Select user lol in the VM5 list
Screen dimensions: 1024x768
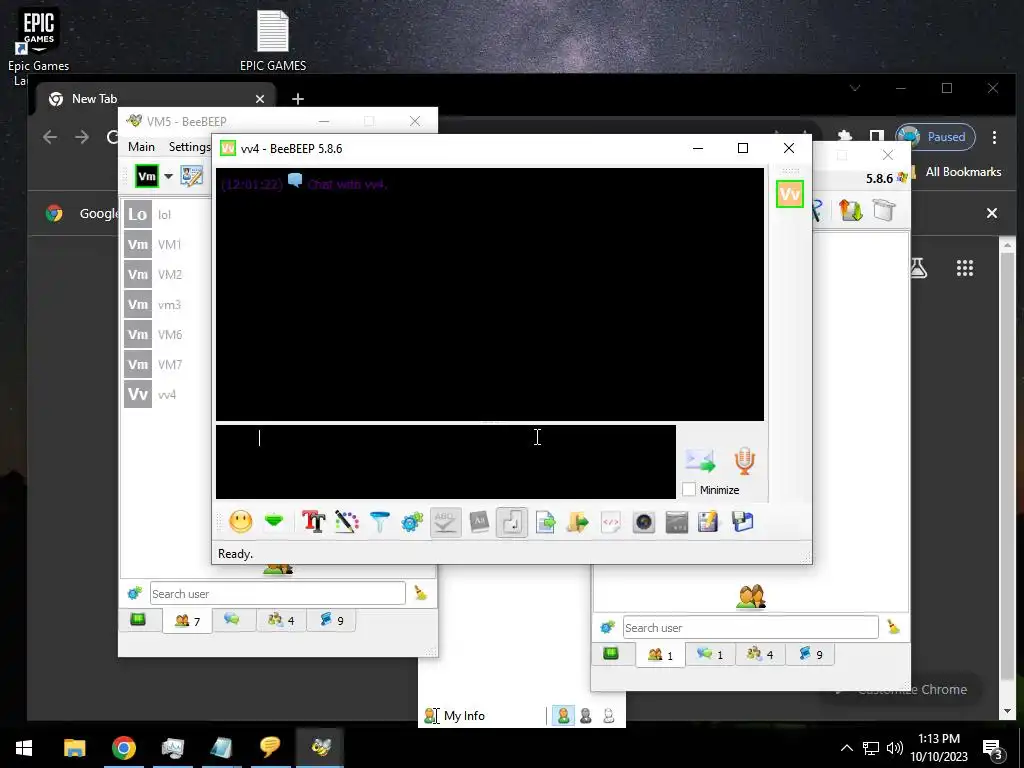pos(165,214)
